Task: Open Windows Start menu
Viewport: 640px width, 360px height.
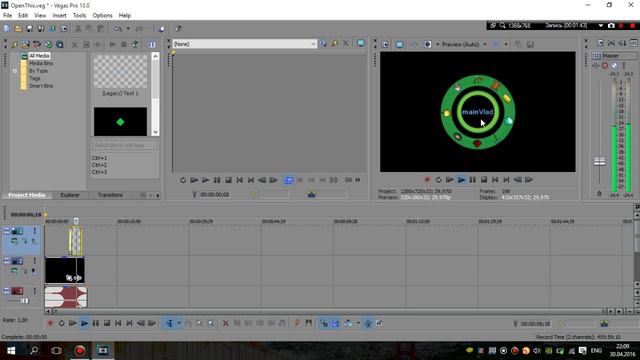Action: 11,351
